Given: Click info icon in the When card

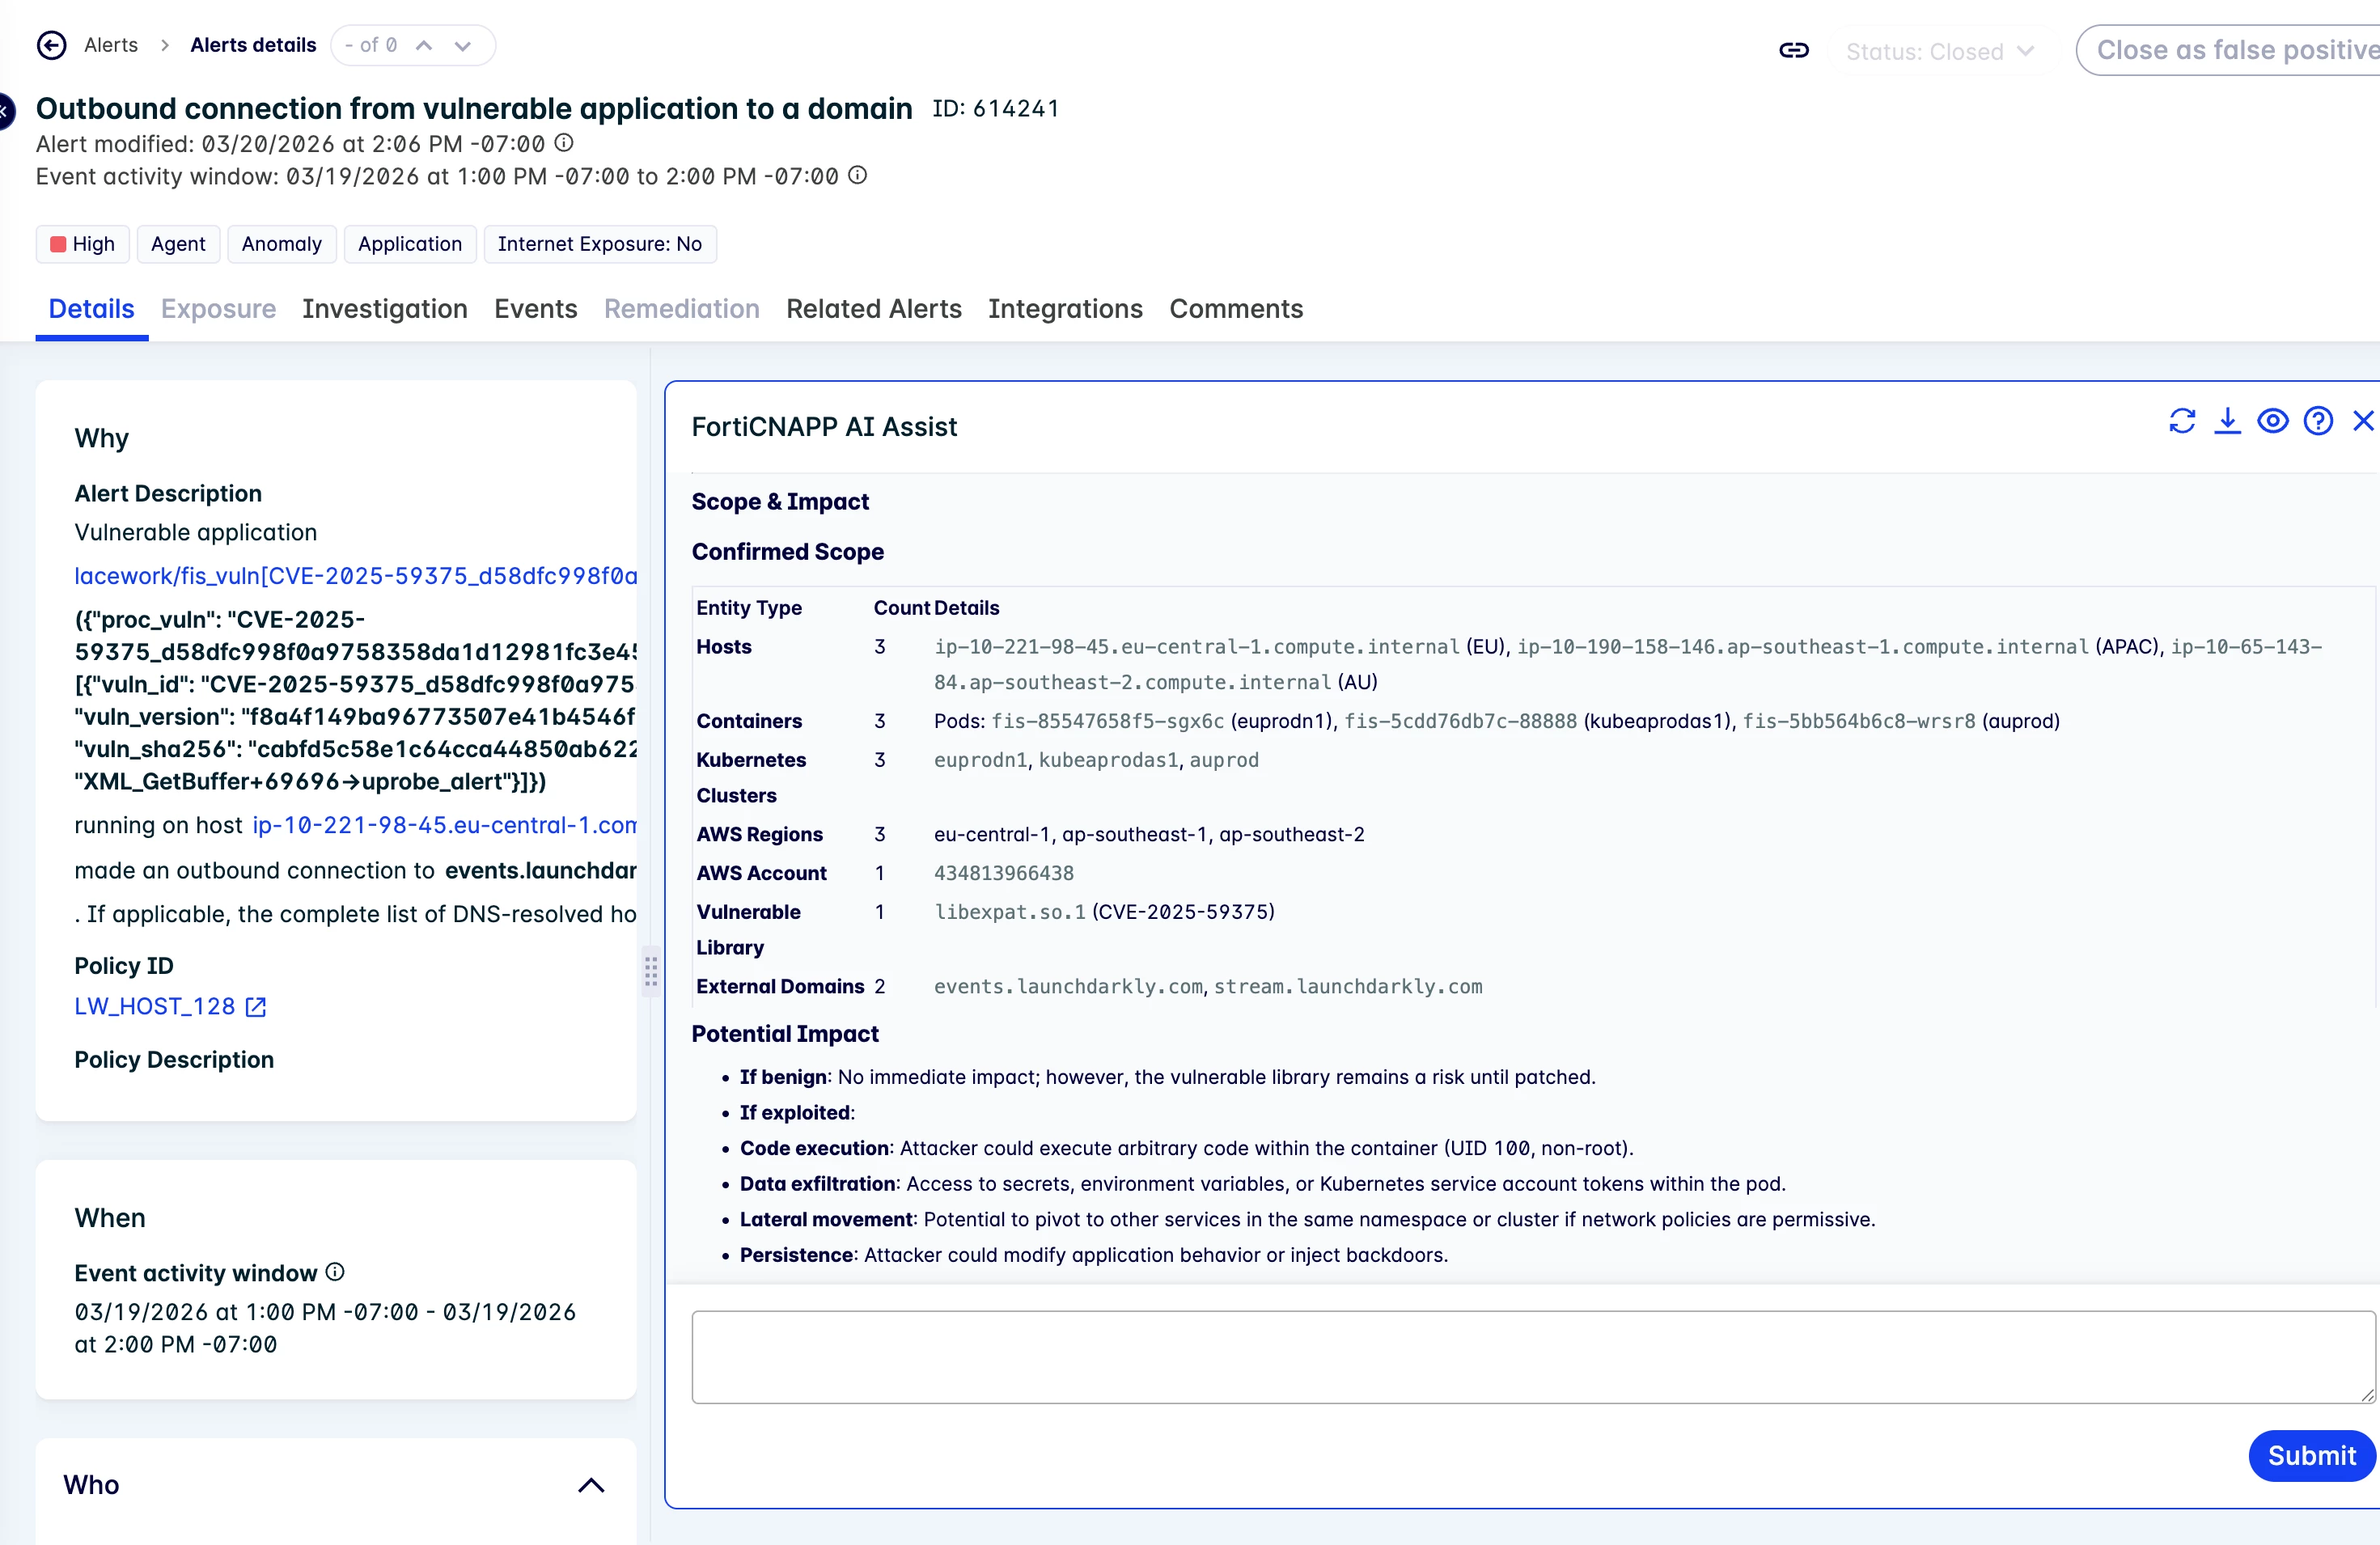Looking at the screenshot, I should pos(335,1272).
